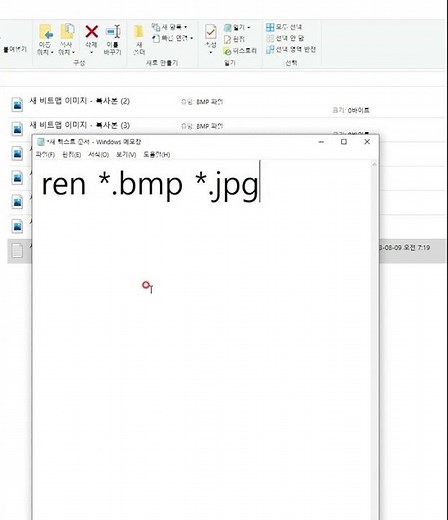Click the 열기 (Open) ribbon button
Viewport: 448px width, 520px height.
235,27
